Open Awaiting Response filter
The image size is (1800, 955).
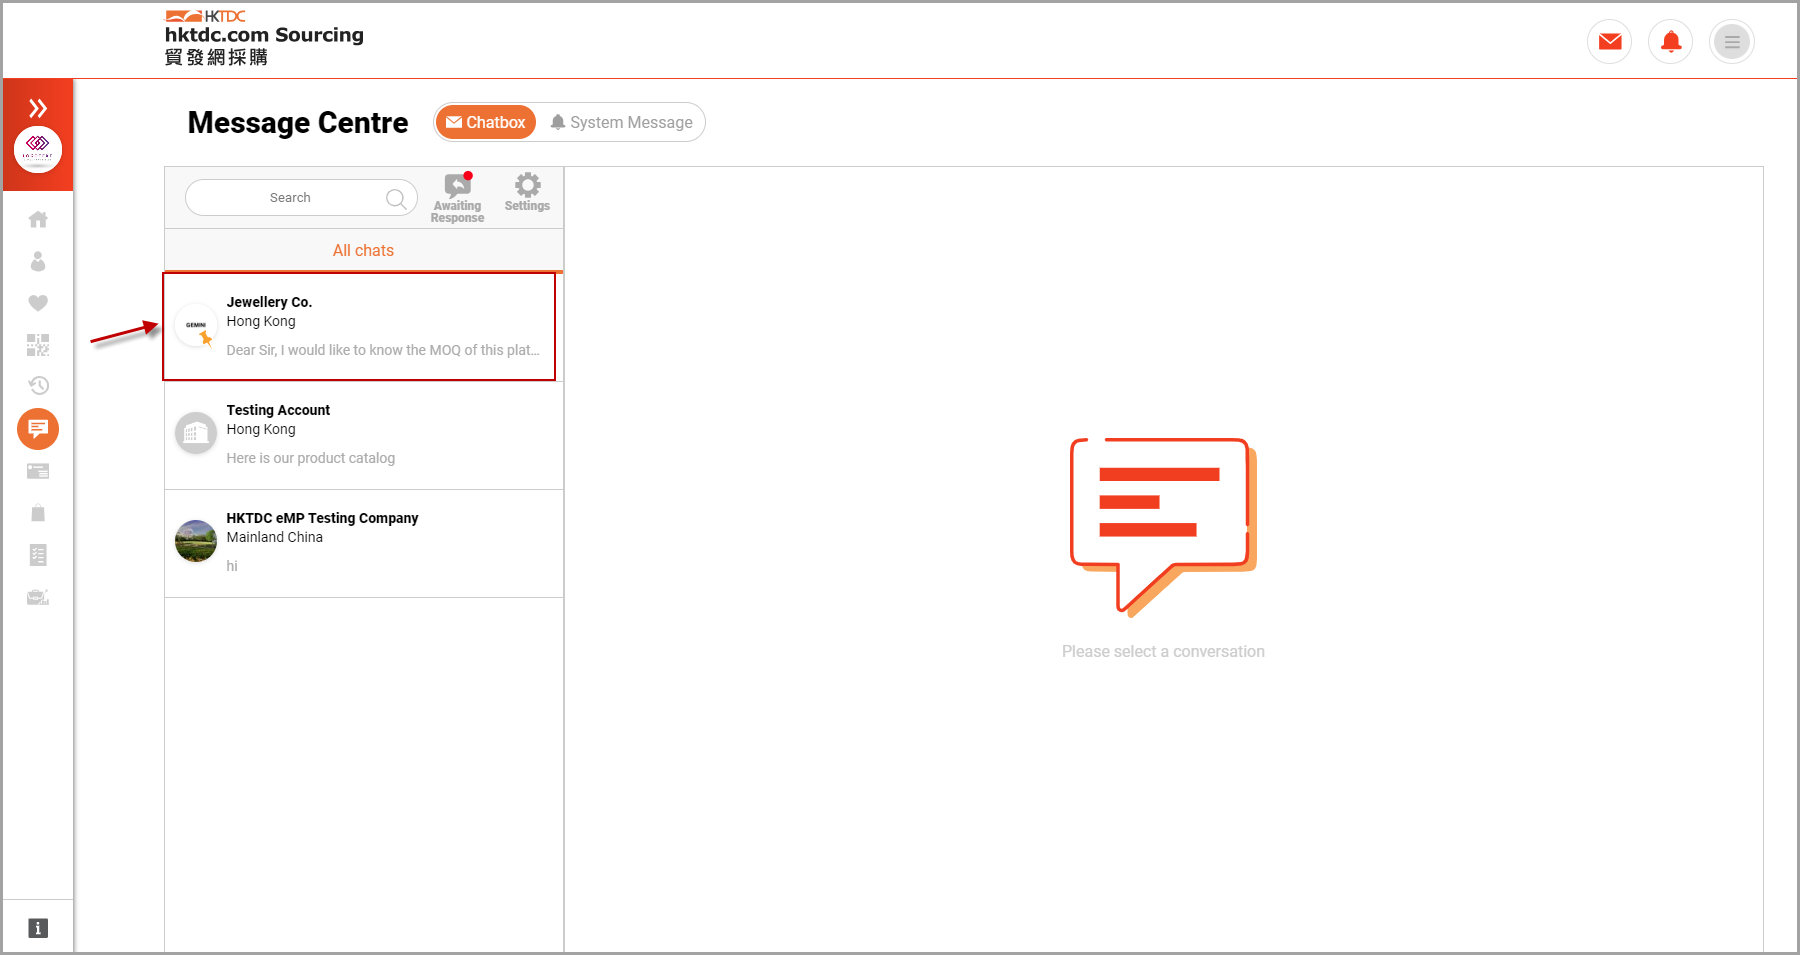click(457, 197)
